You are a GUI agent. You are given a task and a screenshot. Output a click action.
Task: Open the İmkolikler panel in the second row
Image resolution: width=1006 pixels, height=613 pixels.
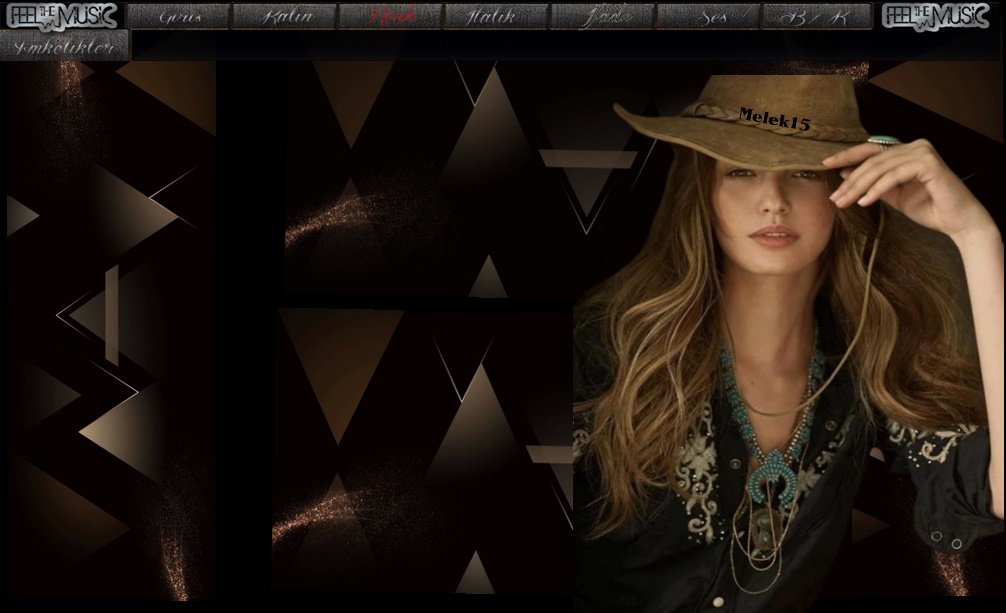65,45
